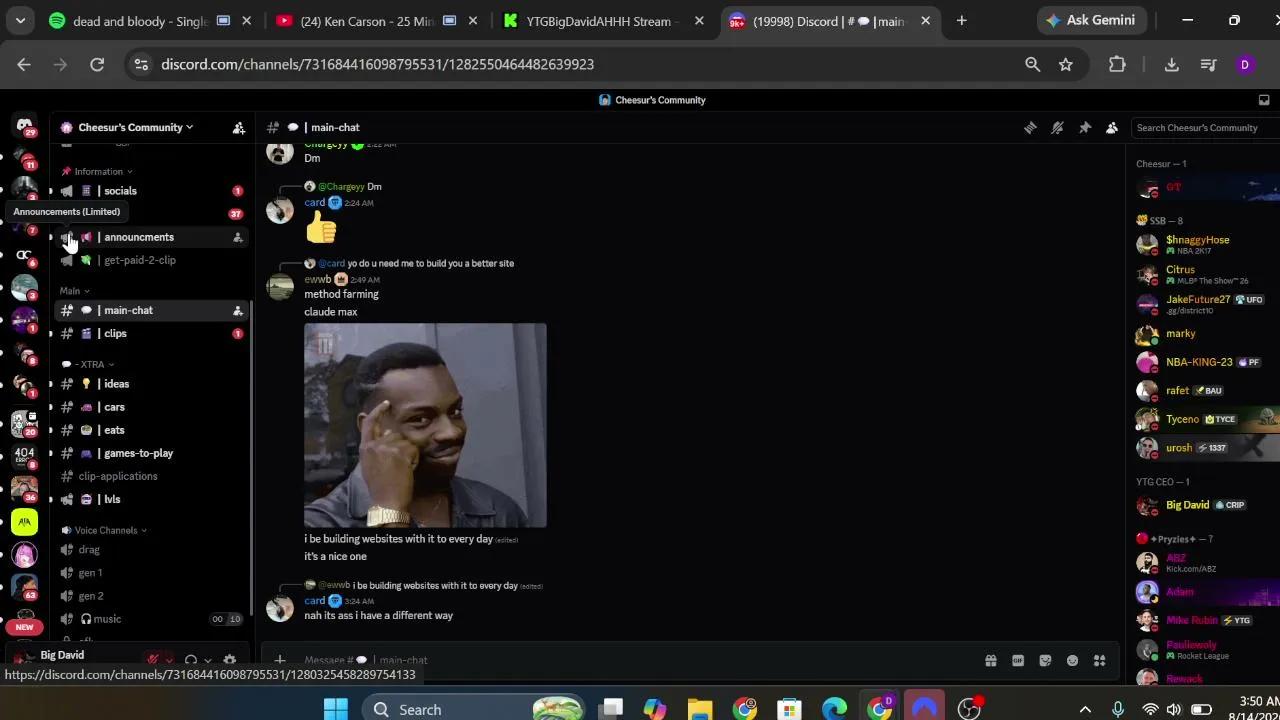This screenshot has height=720, width=1280.
Task: Collapse the XTRA category
Action: point(88,364)
